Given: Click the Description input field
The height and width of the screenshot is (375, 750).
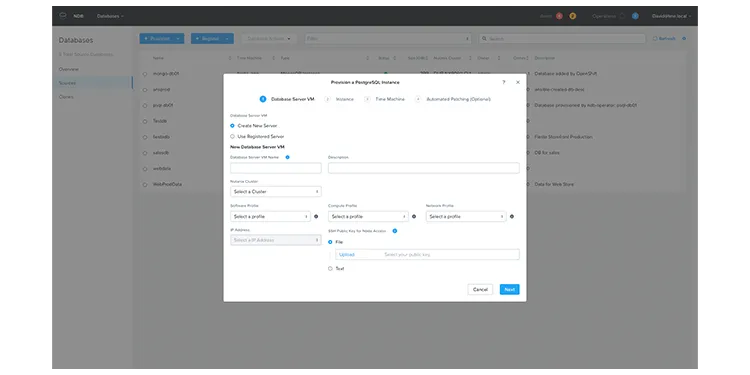Looking at the screenshot, I should click(424, 168).
